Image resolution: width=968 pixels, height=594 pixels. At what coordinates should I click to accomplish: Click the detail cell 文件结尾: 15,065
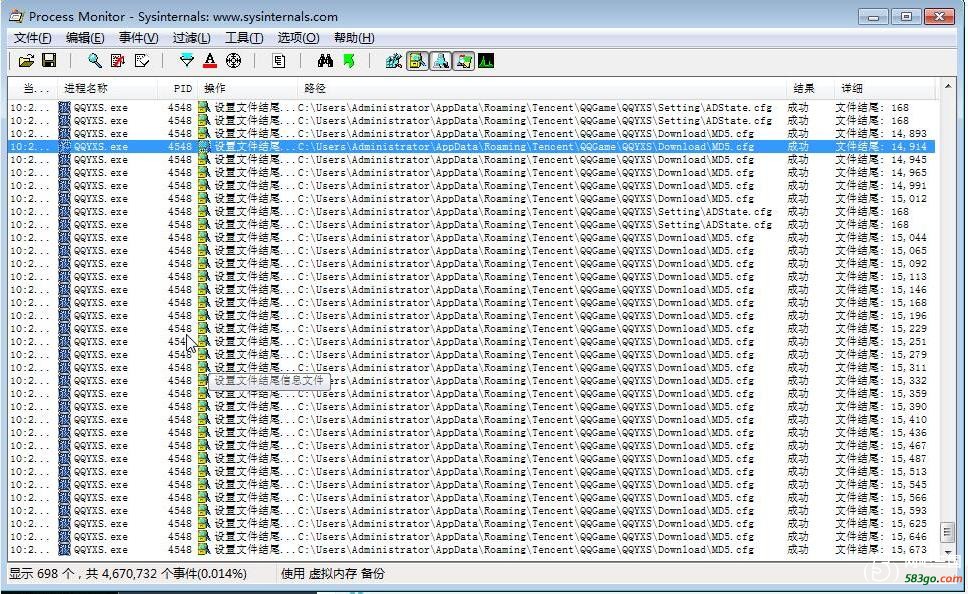[x=881, y=251]
